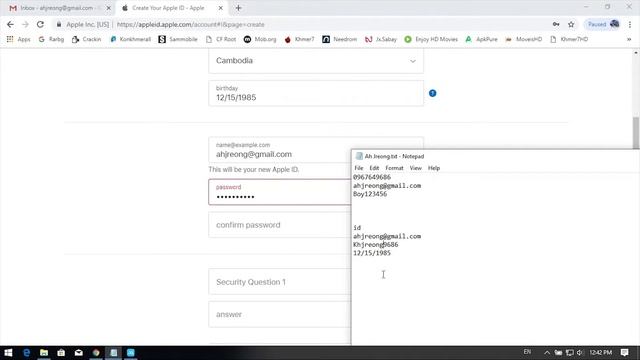The image size is (640, 360).
Task: Open the Rarbg bookmark
Action: point(51,39)
